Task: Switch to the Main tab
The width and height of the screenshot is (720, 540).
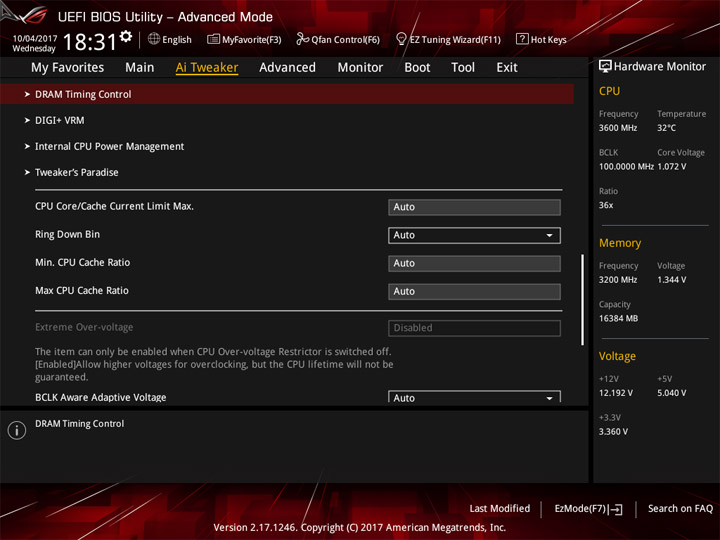Action: click(140, 68)
